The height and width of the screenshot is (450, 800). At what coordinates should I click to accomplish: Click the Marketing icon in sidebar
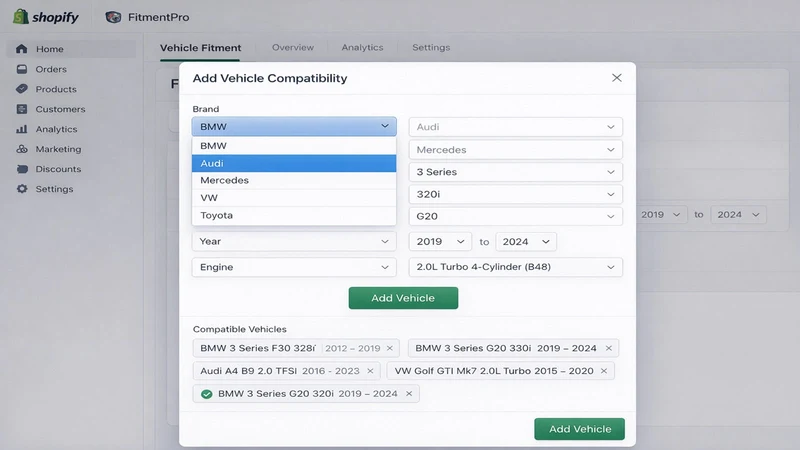(x=21, y=149)
